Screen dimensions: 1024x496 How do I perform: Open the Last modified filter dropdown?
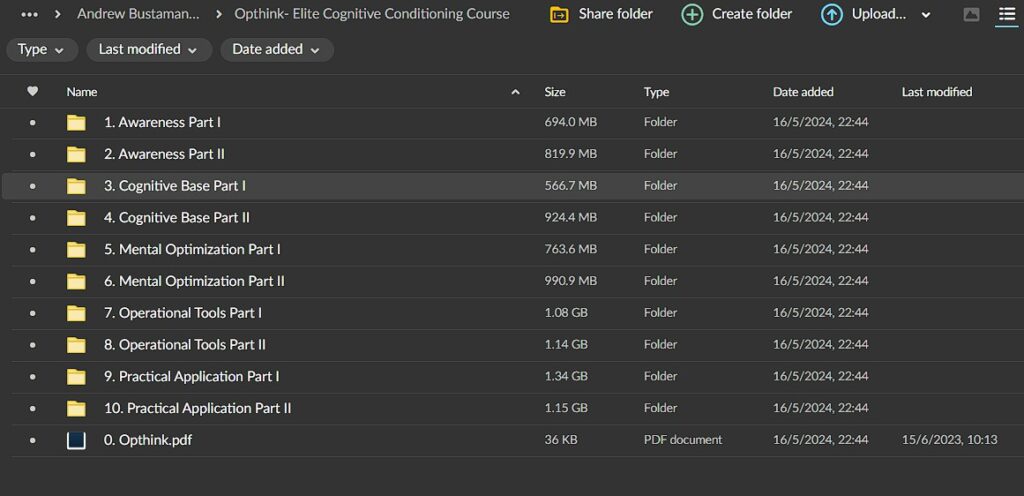148,50
